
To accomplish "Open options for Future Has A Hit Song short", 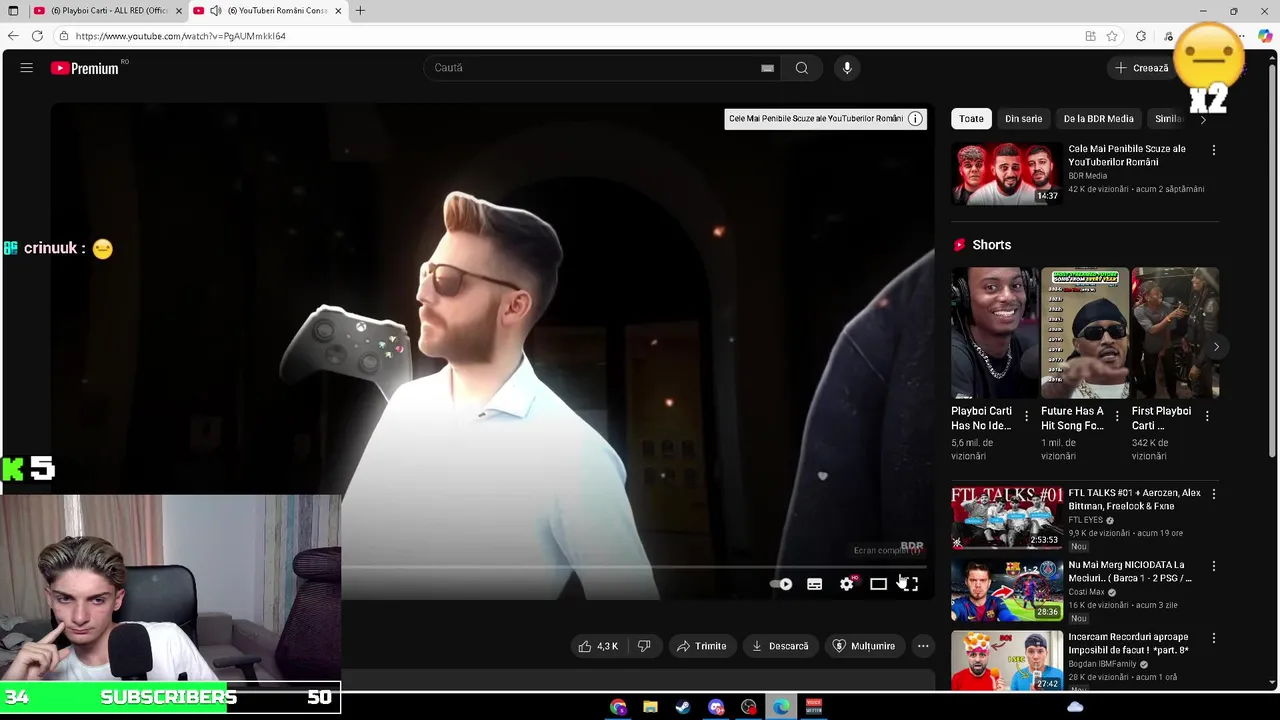I will point(1117,416).
